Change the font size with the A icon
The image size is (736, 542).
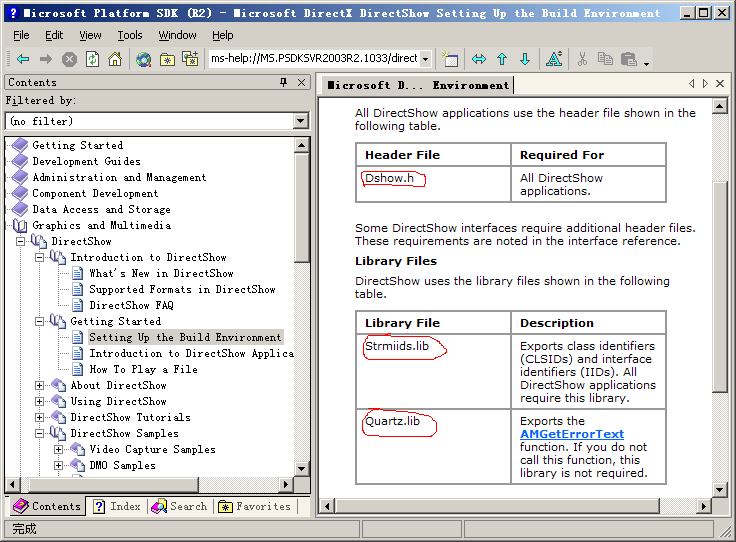click(554, 59)
